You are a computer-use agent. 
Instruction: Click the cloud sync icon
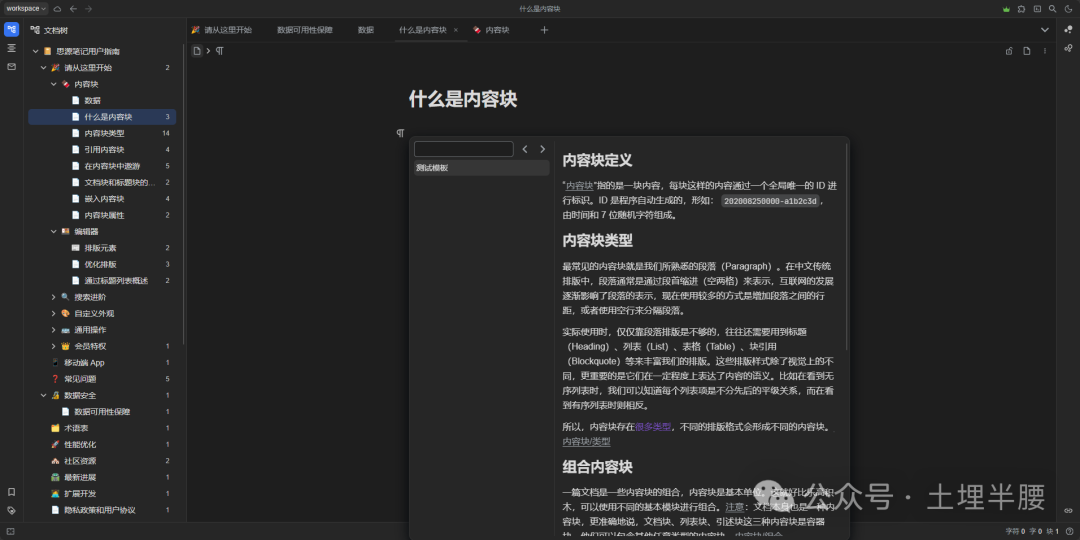tap(58, 9)
